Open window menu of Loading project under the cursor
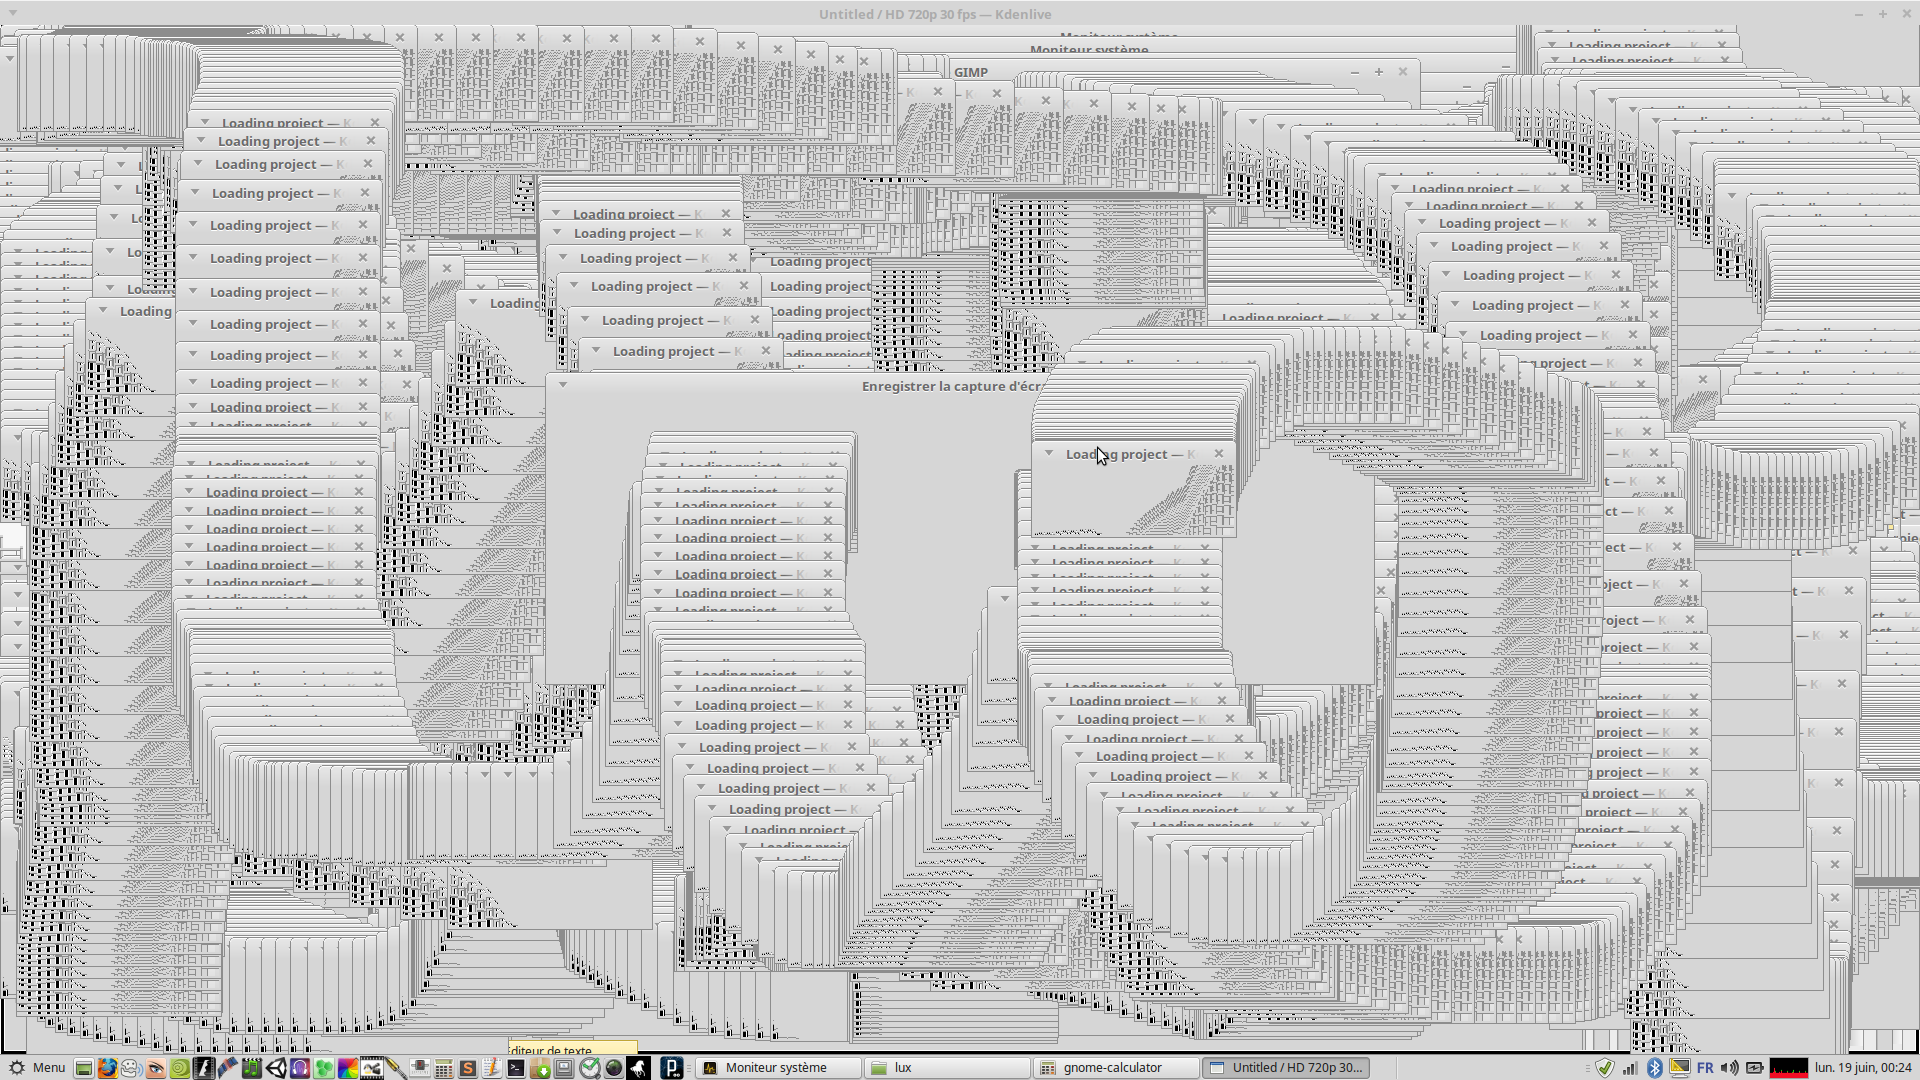The width and height of the screenshot is (1920, 1080). 1049,453
